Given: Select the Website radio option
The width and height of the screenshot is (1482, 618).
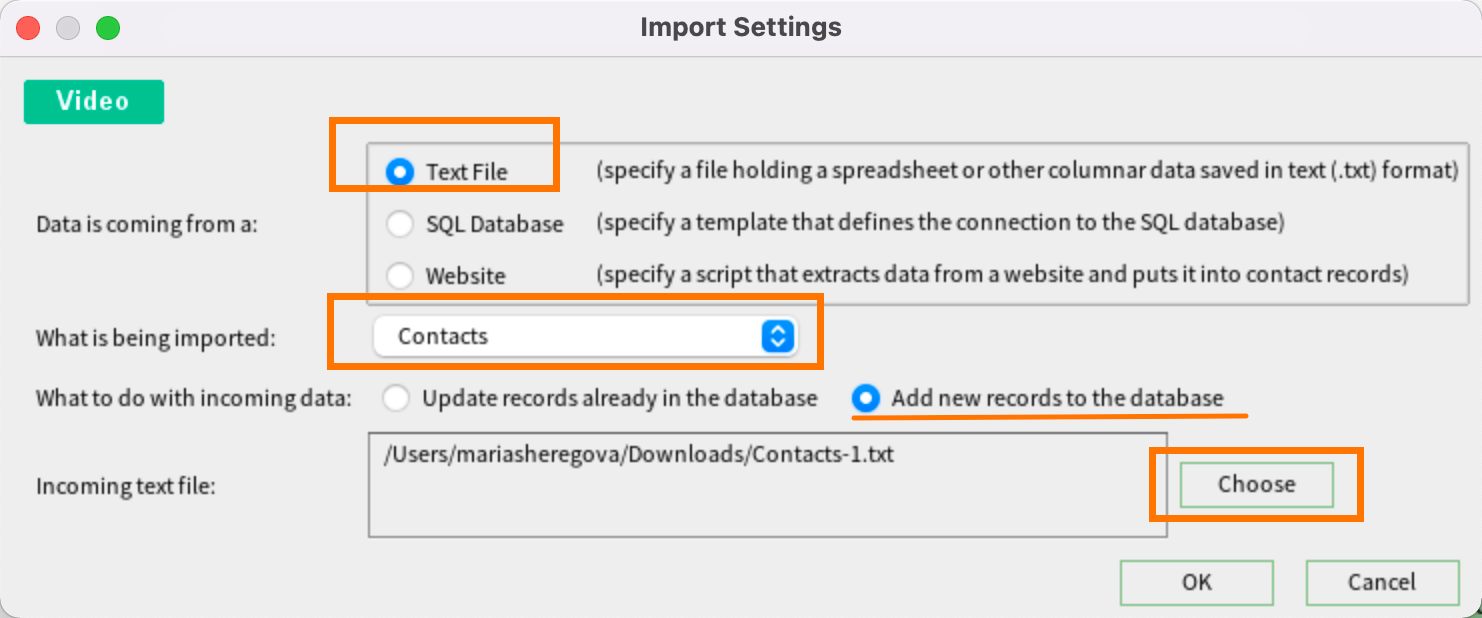Looking at the screenshot, I should click(x=400, y=275).
